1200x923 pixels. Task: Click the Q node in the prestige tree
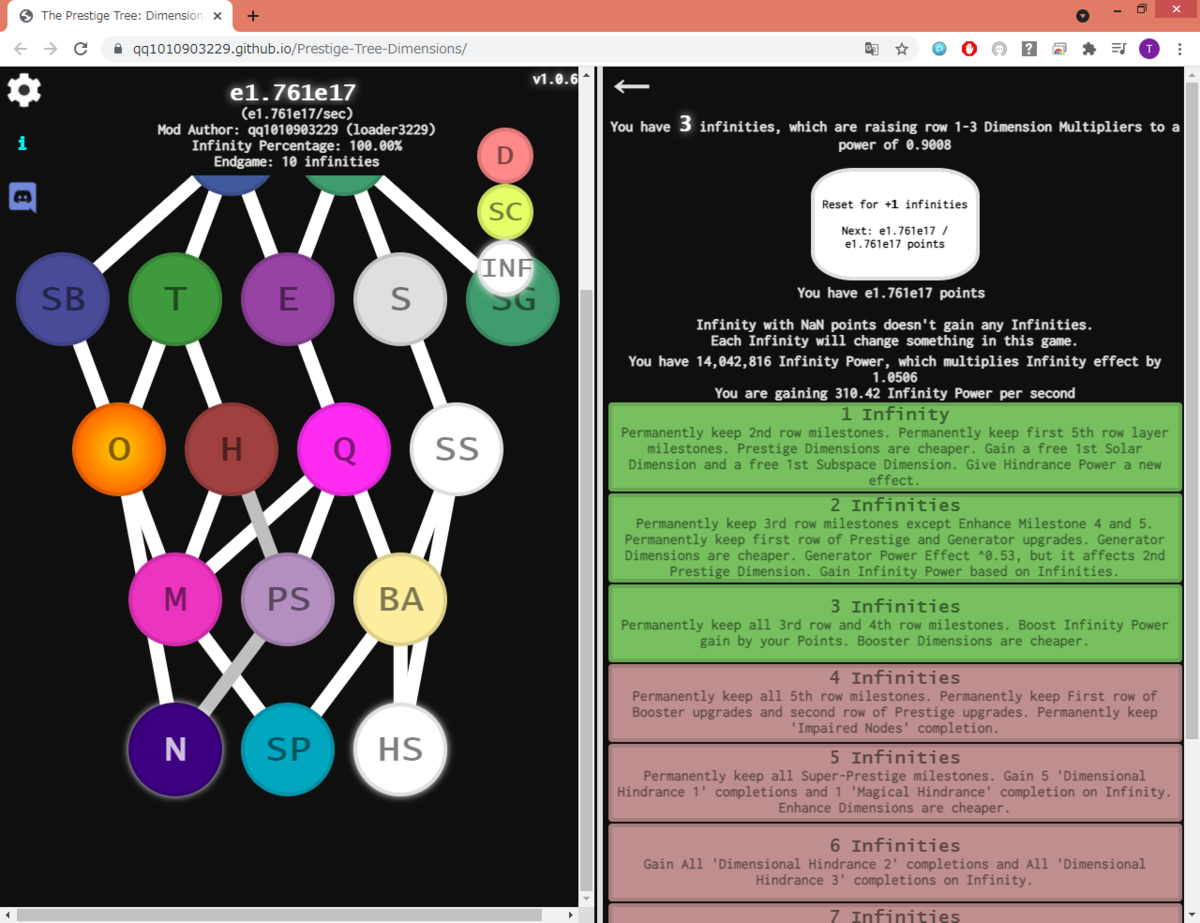coord(344,450)
